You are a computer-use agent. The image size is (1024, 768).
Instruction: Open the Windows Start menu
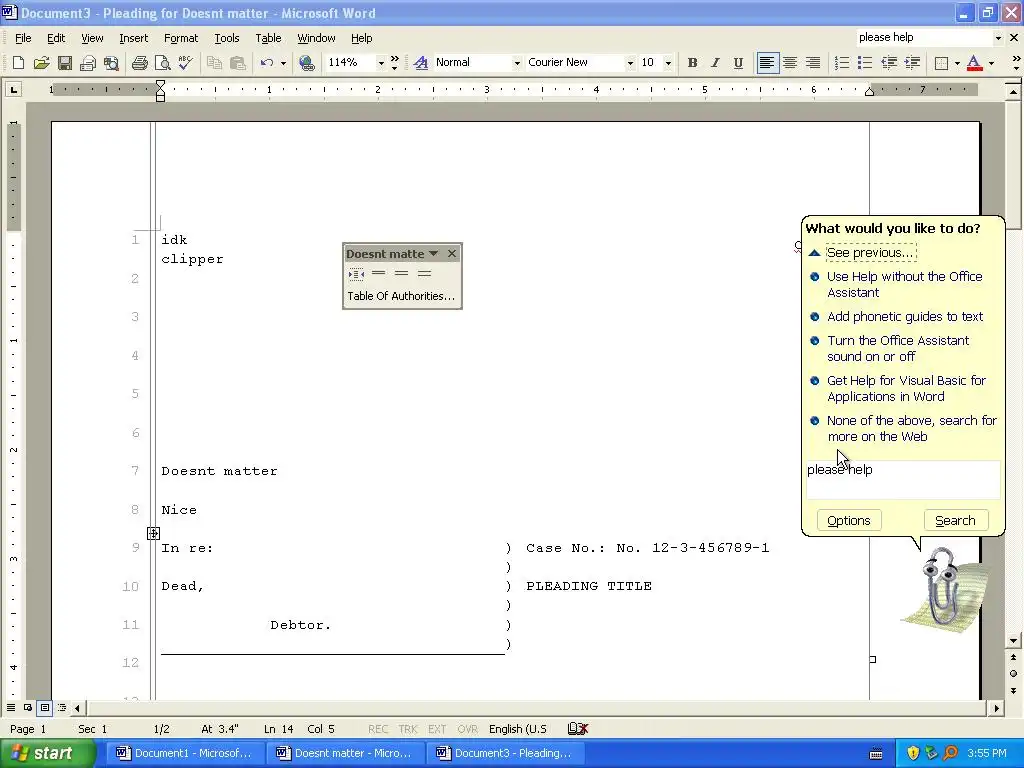[x=48, y=753]
